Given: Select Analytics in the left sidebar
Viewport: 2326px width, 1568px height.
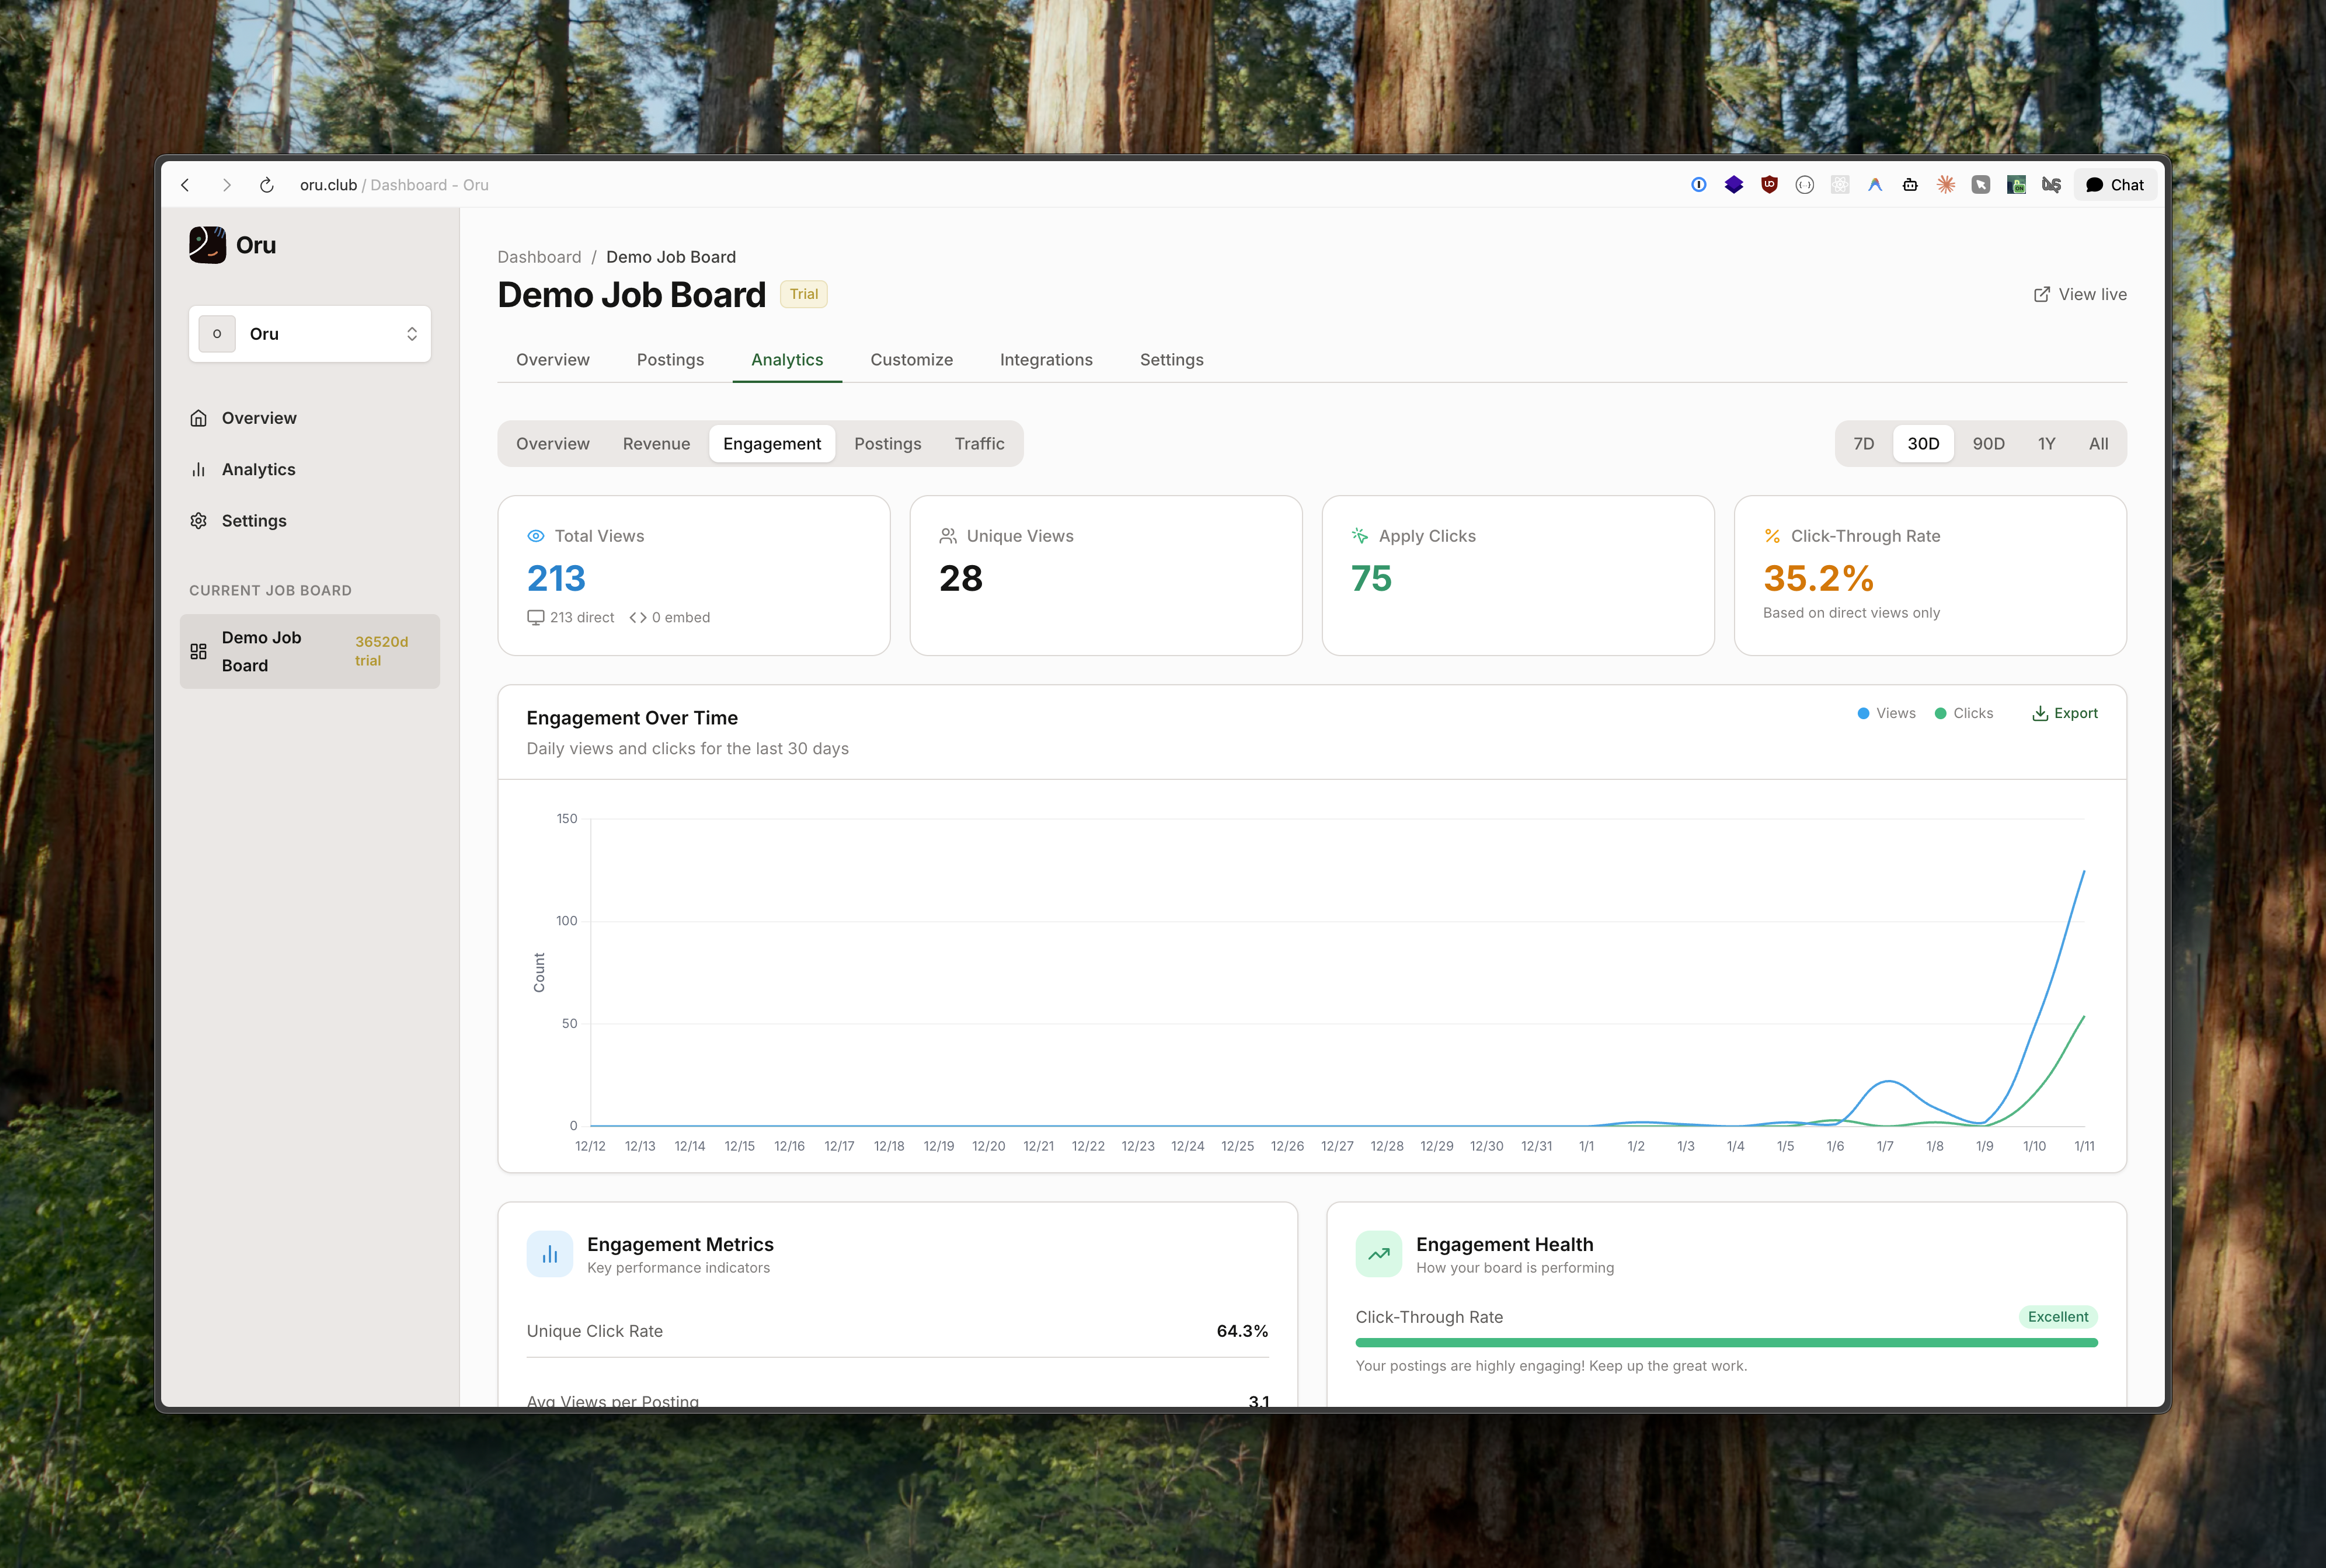Looking at the screenshot, I should click(x=258, y=469).
